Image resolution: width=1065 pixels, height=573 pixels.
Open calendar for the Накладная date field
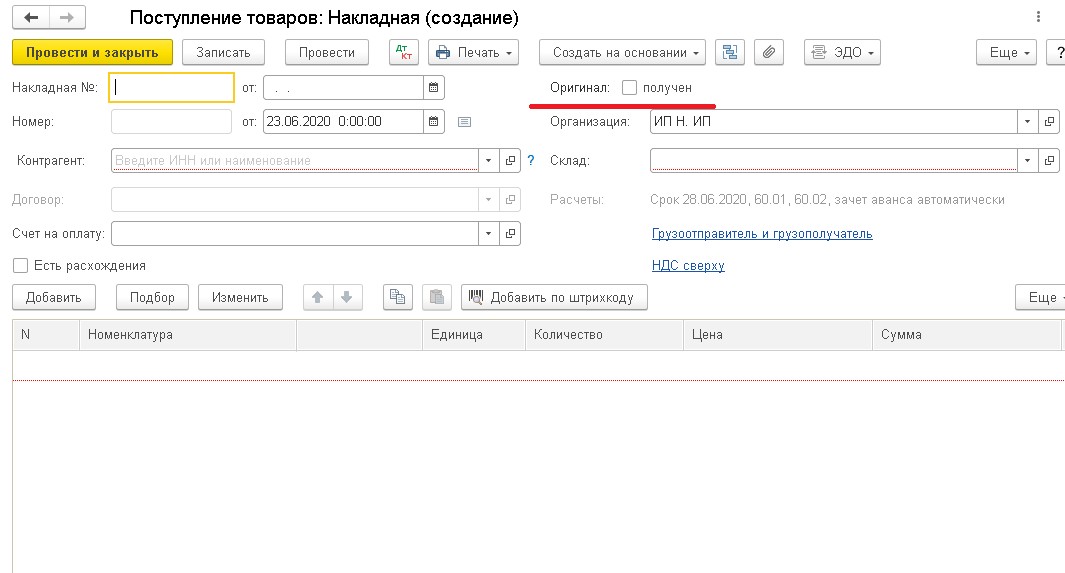tap(433, 88)
